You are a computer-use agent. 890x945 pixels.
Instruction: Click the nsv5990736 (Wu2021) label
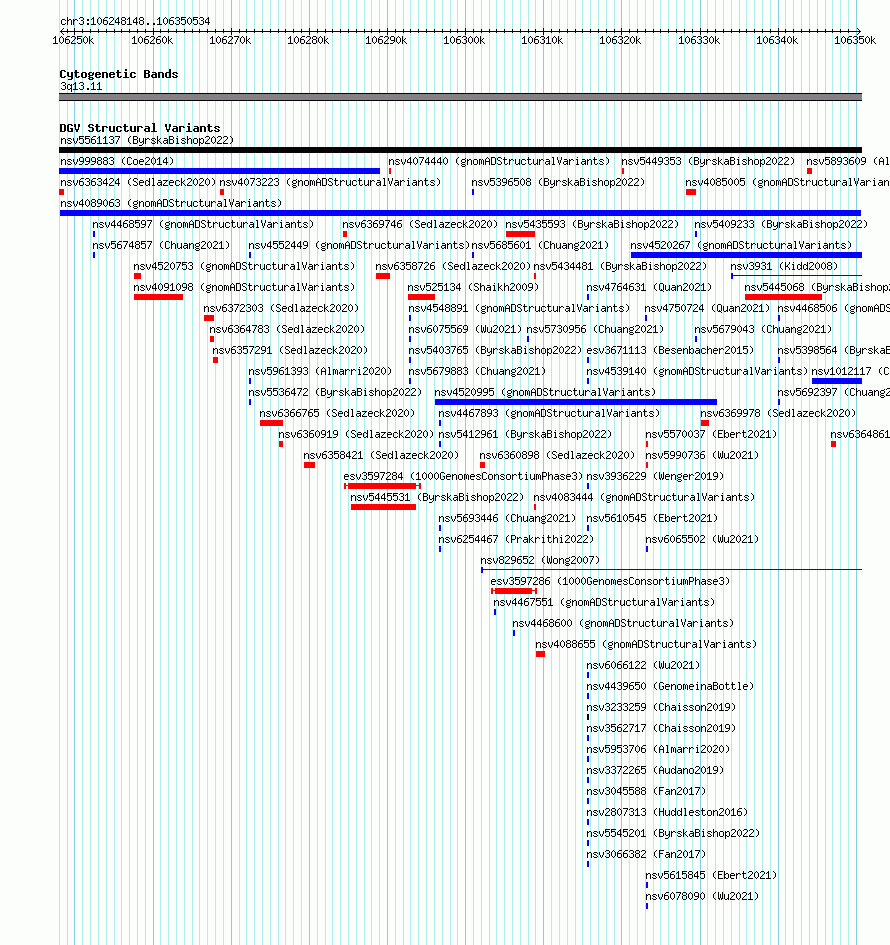(702, 456)
